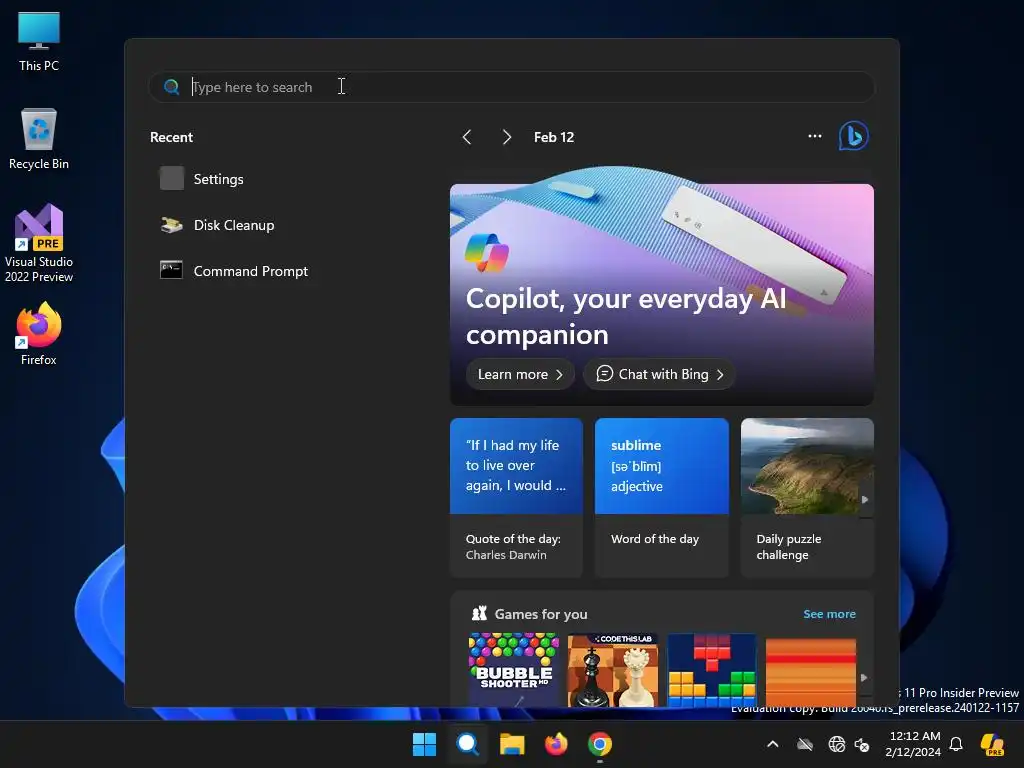Click the OneDrive cloud tray icon
This screenshot has width=1024, height=768.
pyautogui.click(x=805, y=744)
